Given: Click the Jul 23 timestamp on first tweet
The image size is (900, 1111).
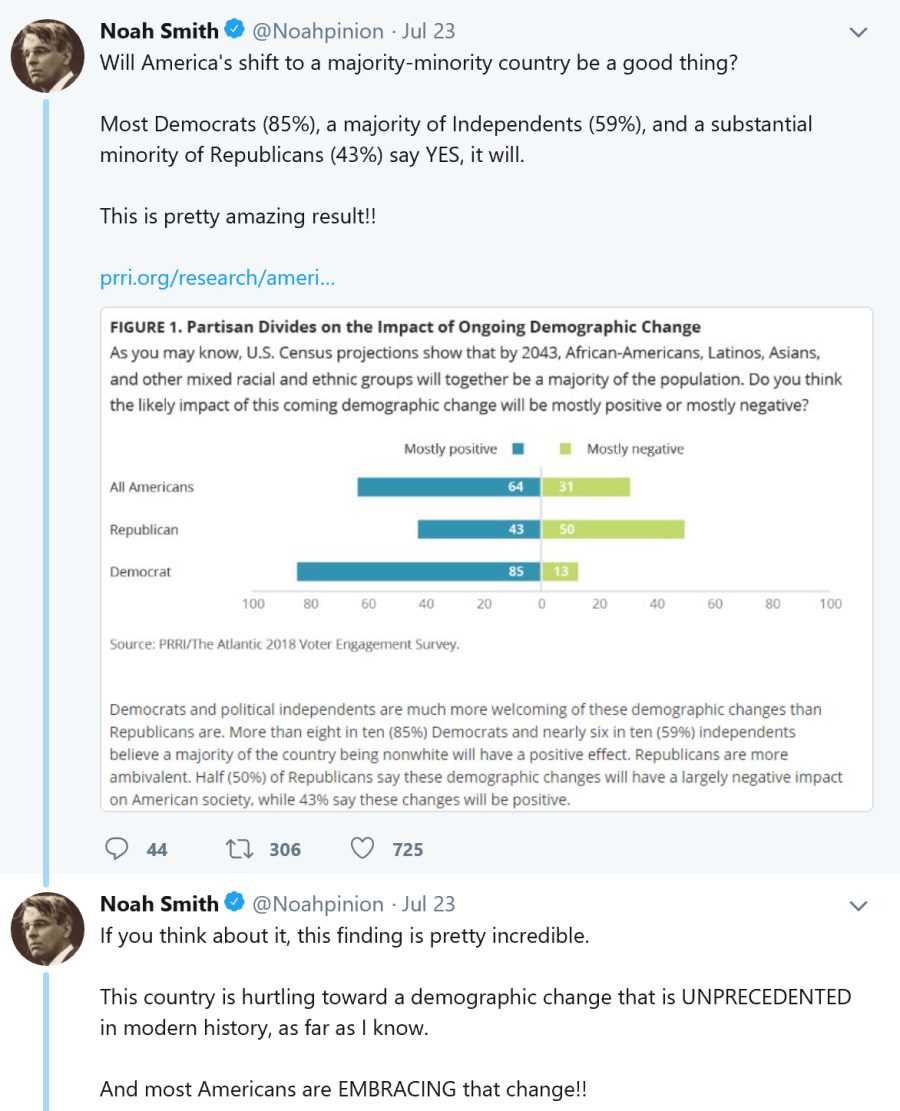Looking at the screenshot, I should tap(428, 31).
